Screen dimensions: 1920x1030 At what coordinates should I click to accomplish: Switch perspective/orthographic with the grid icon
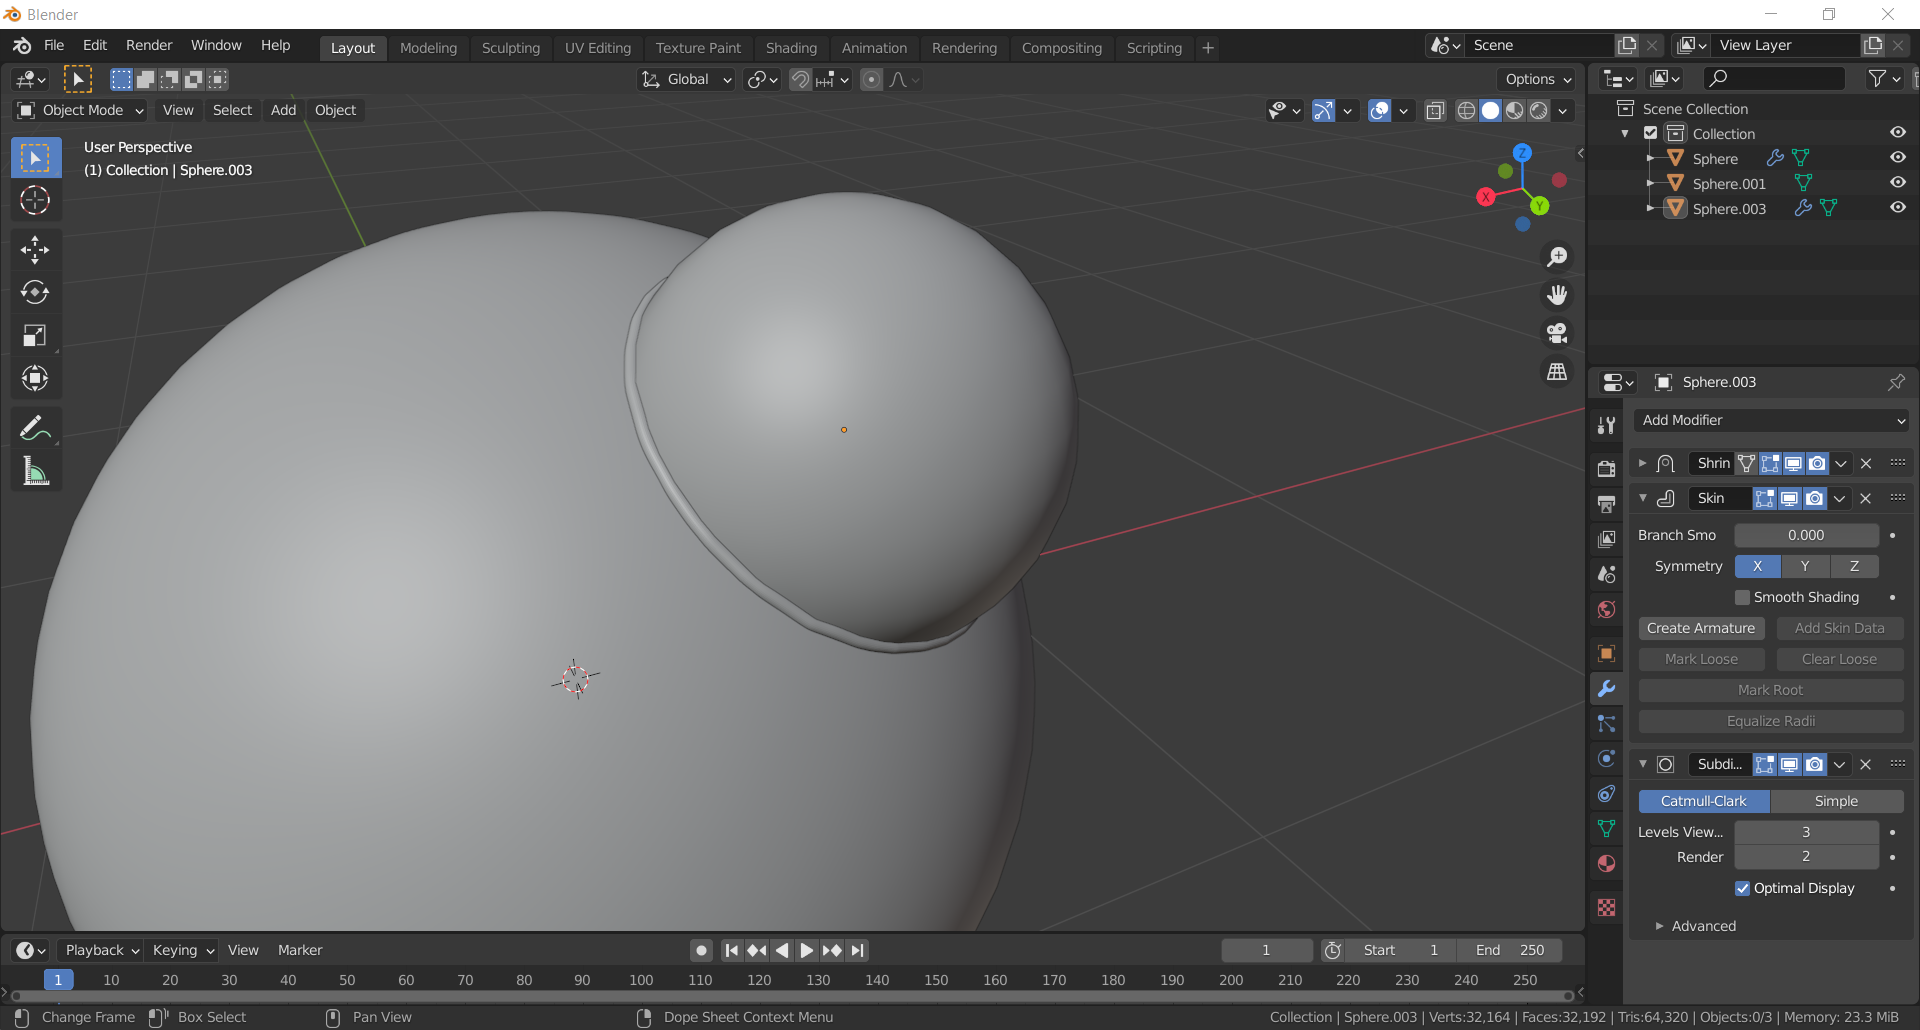click(1557, 371)
